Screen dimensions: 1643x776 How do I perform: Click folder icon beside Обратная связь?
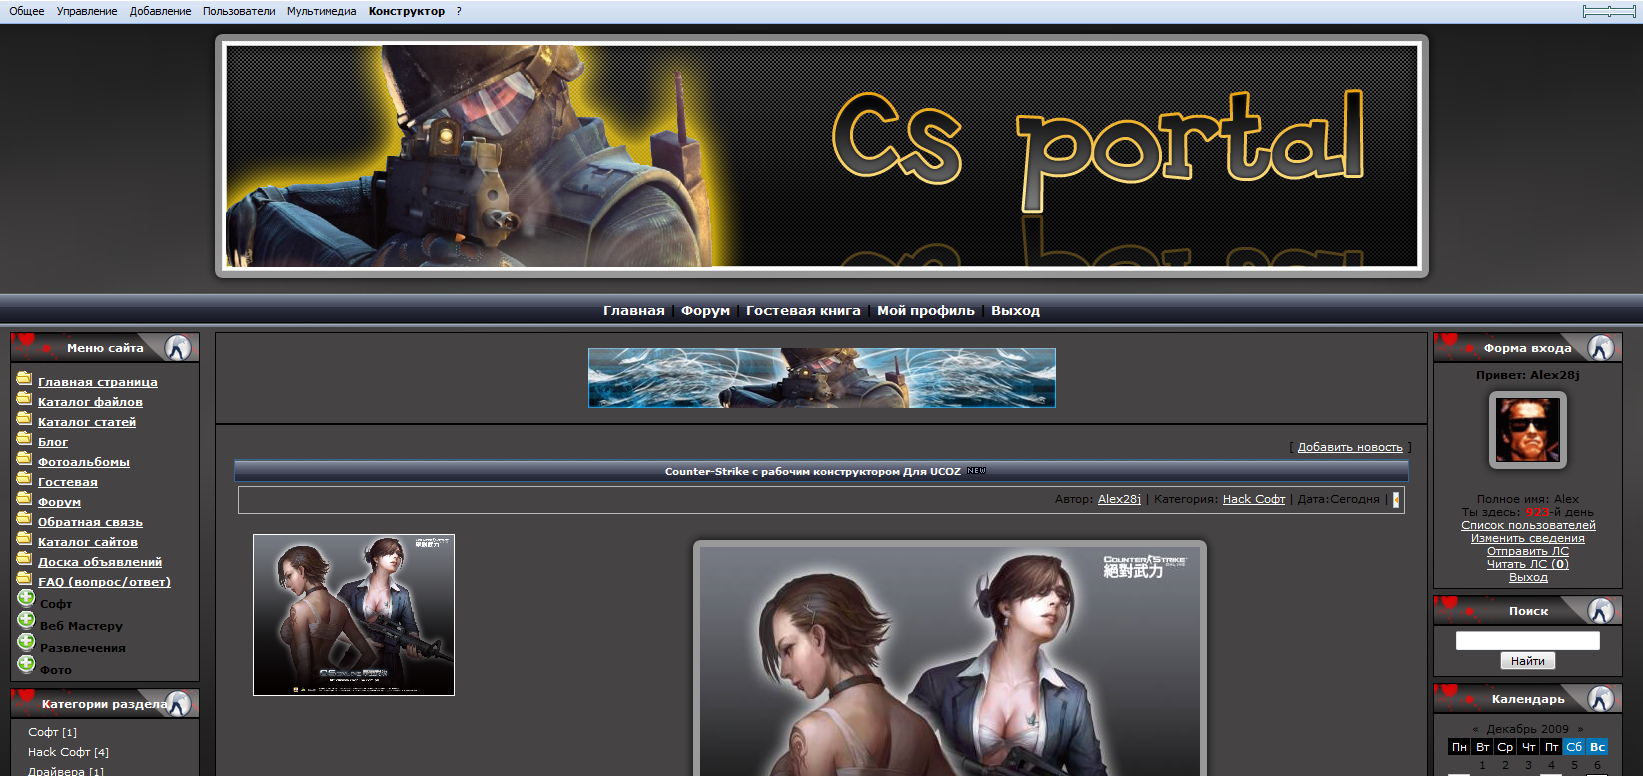point(24,519)
